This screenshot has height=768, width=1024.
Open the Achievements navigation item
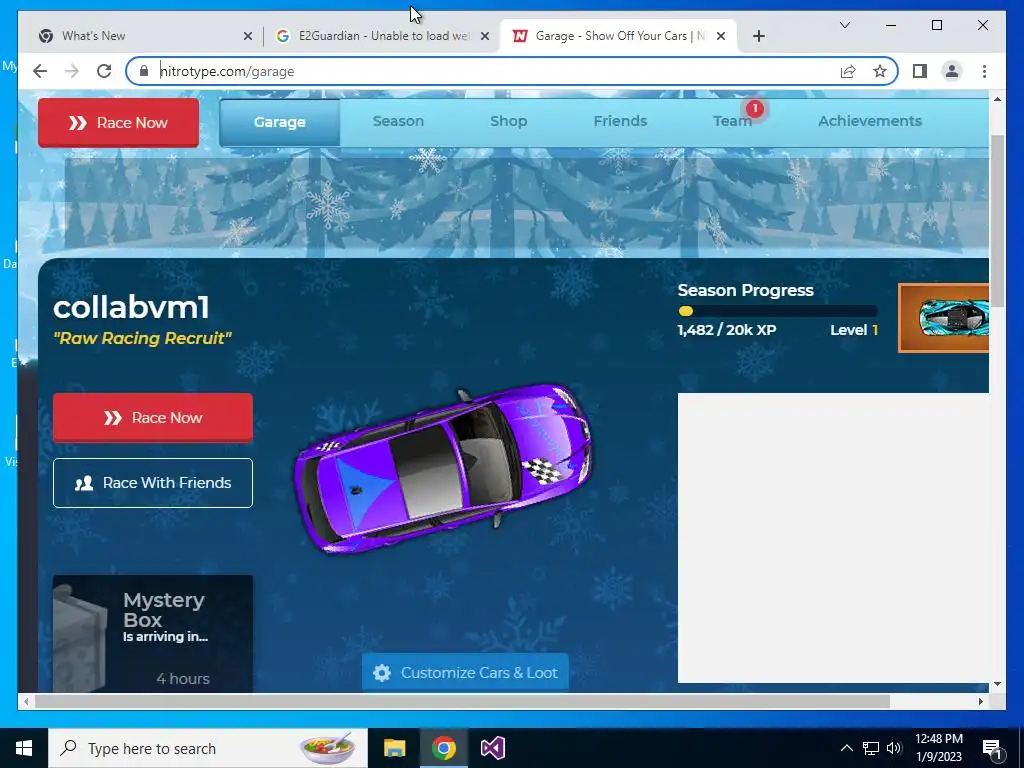coord(870,121)
